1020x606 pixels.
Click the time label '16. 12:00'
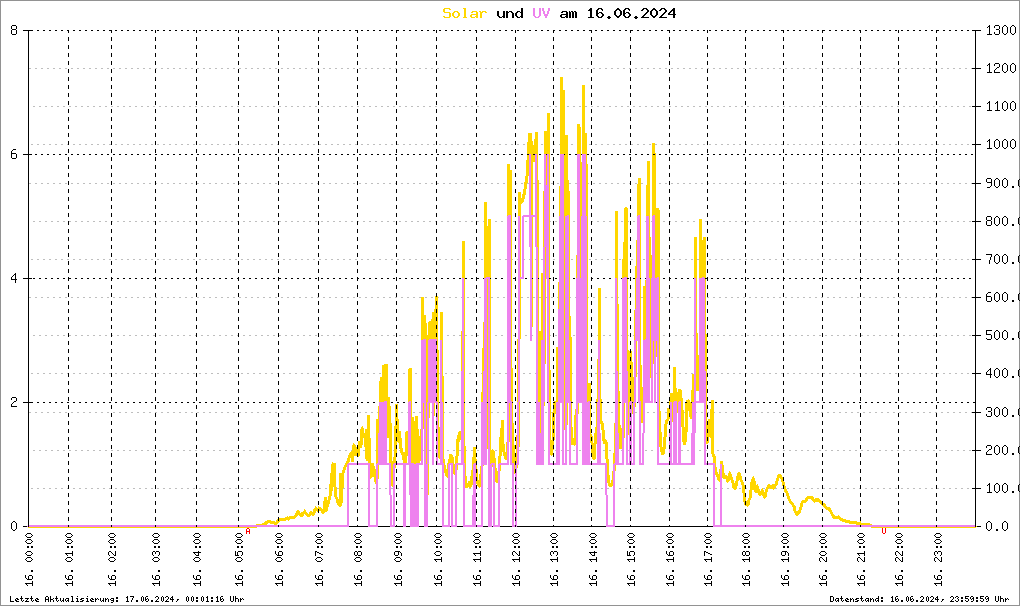click(x=516, y=559)
